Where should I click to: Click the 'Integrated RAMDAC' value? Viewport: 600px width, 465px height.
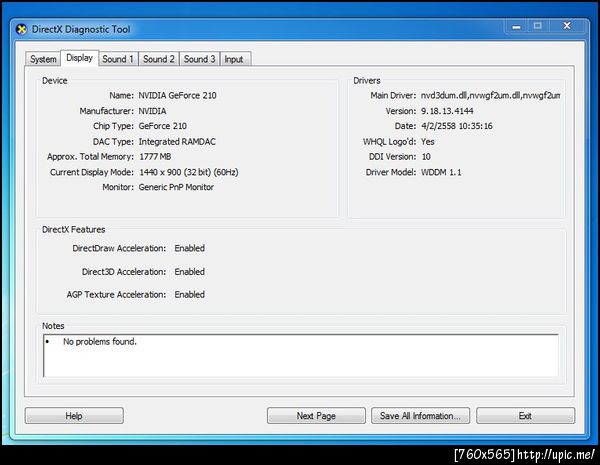coord(177,142)
